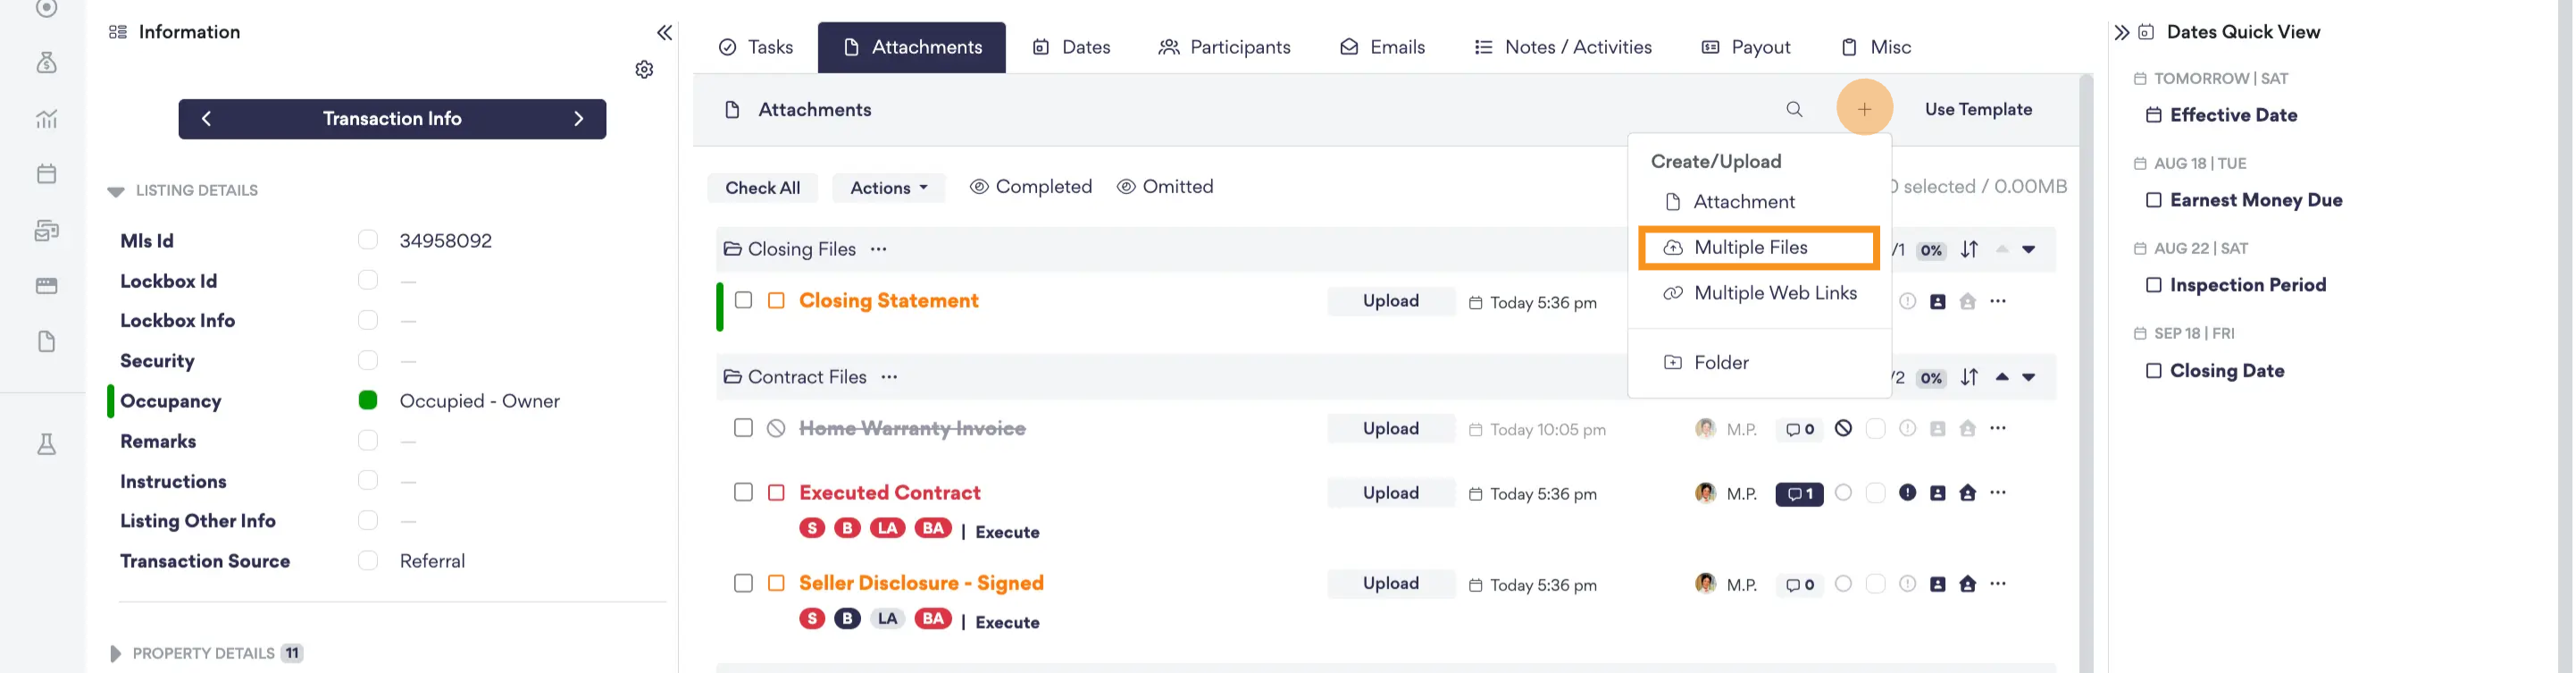Switch to the Emails tab
This screenshot has width=2576, height=673.
[1382, 47]
